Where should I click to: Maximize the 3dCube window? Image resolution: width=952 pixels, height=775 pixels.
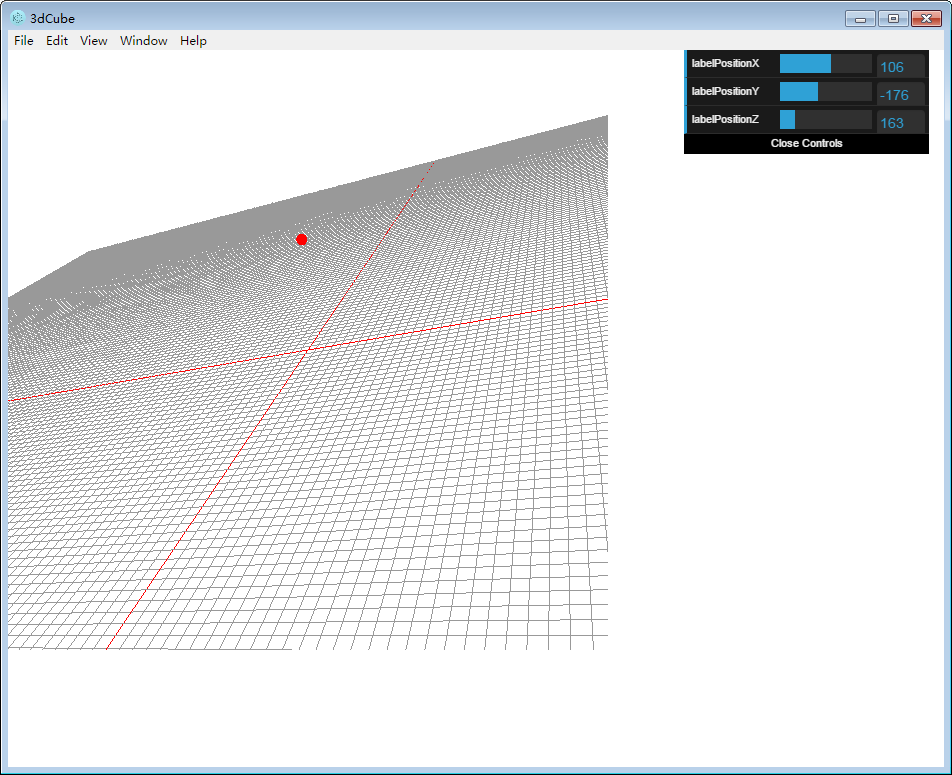[x=893, y=19]
